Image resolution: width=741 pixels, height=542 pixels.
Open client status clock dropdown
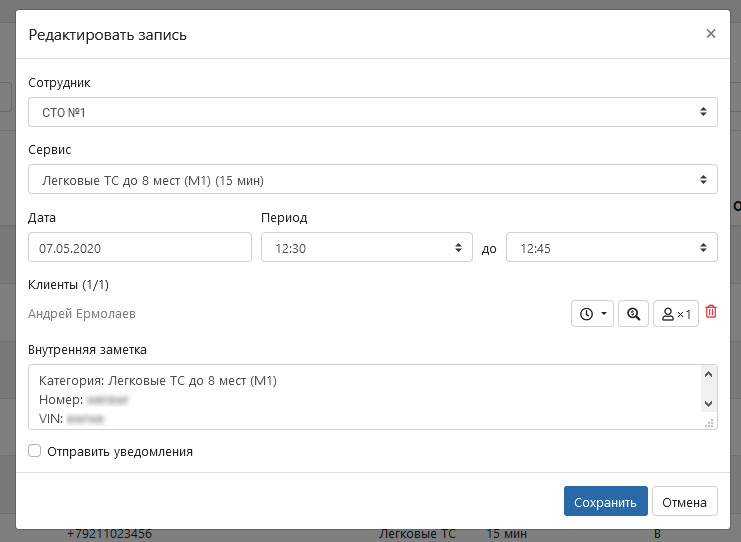[592, 314]
